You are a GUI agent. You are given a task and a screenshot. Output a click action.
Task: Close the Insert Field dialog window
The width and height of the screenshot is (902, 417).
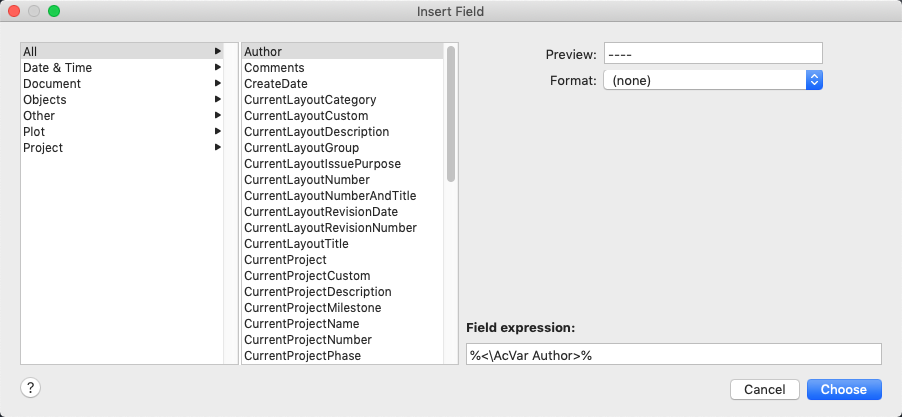pyautogui.click(x=15, y=11)
